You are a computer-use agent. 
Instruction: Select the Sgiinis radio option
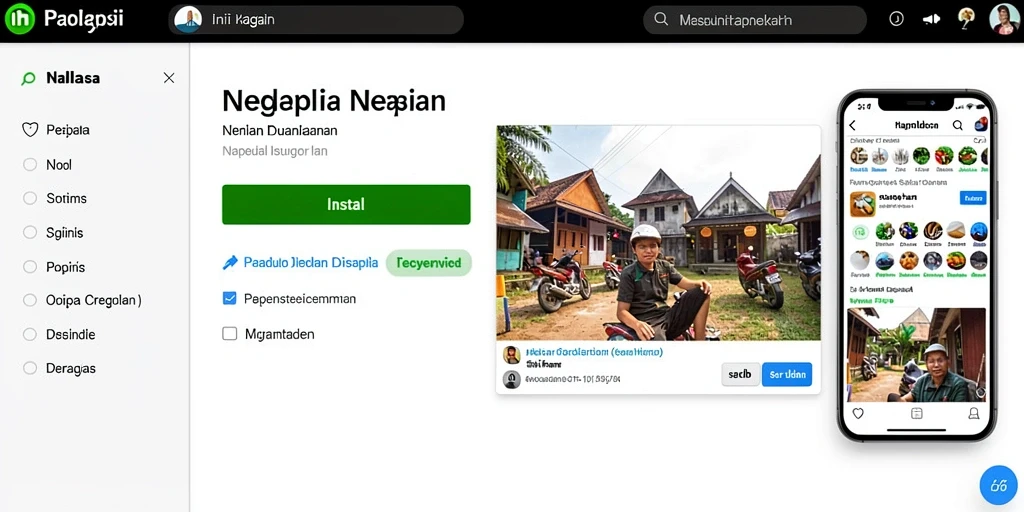(x=30, y=232)
